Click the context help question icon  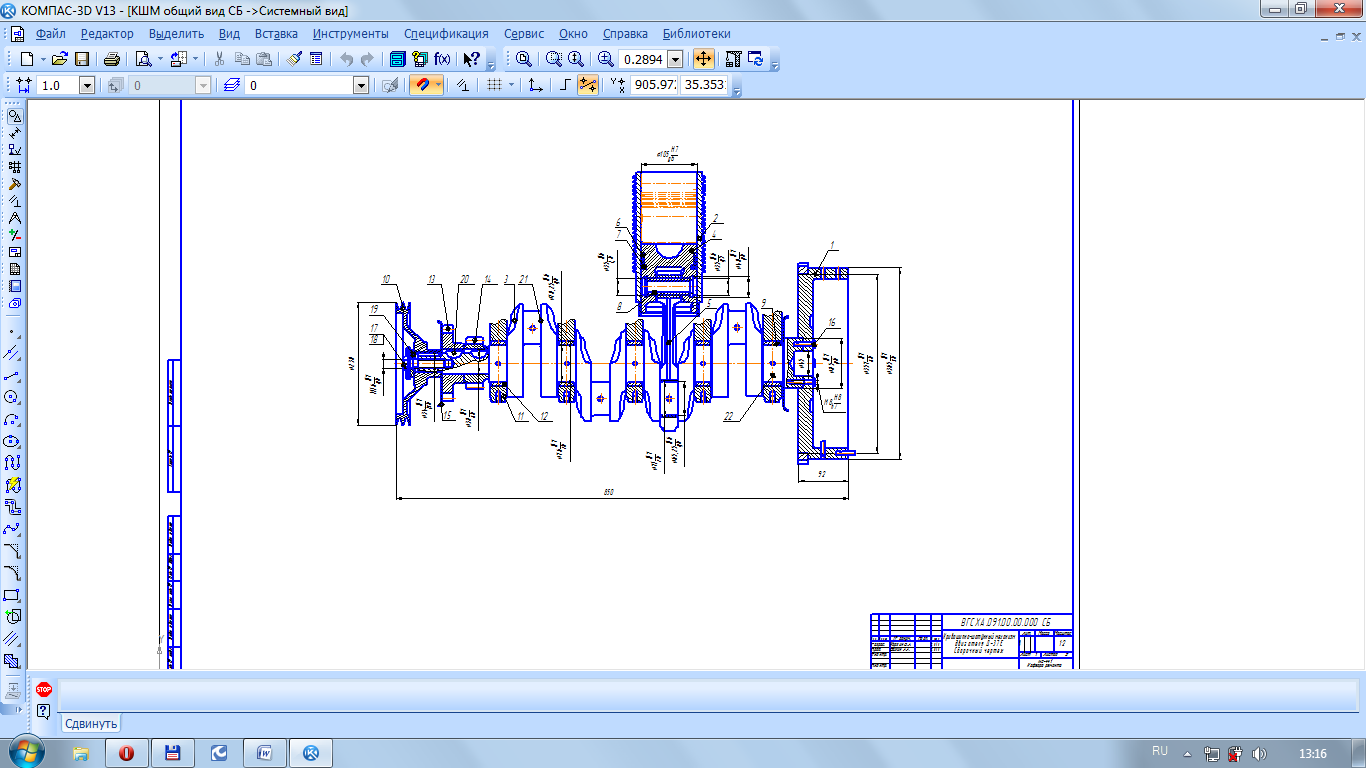click(x=43, y=712)
